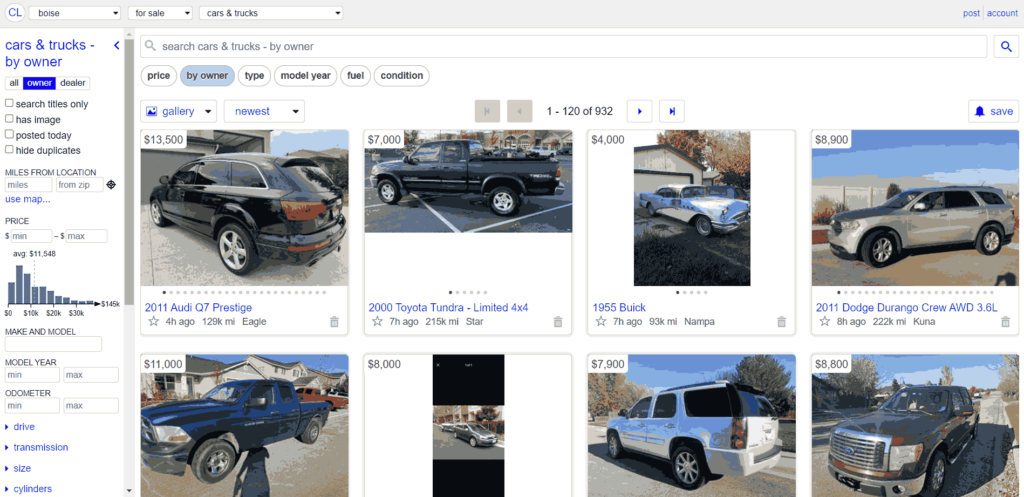Select the condition filter pill
The width and height of the screenshot is (1024, 497).
point(402,76)
